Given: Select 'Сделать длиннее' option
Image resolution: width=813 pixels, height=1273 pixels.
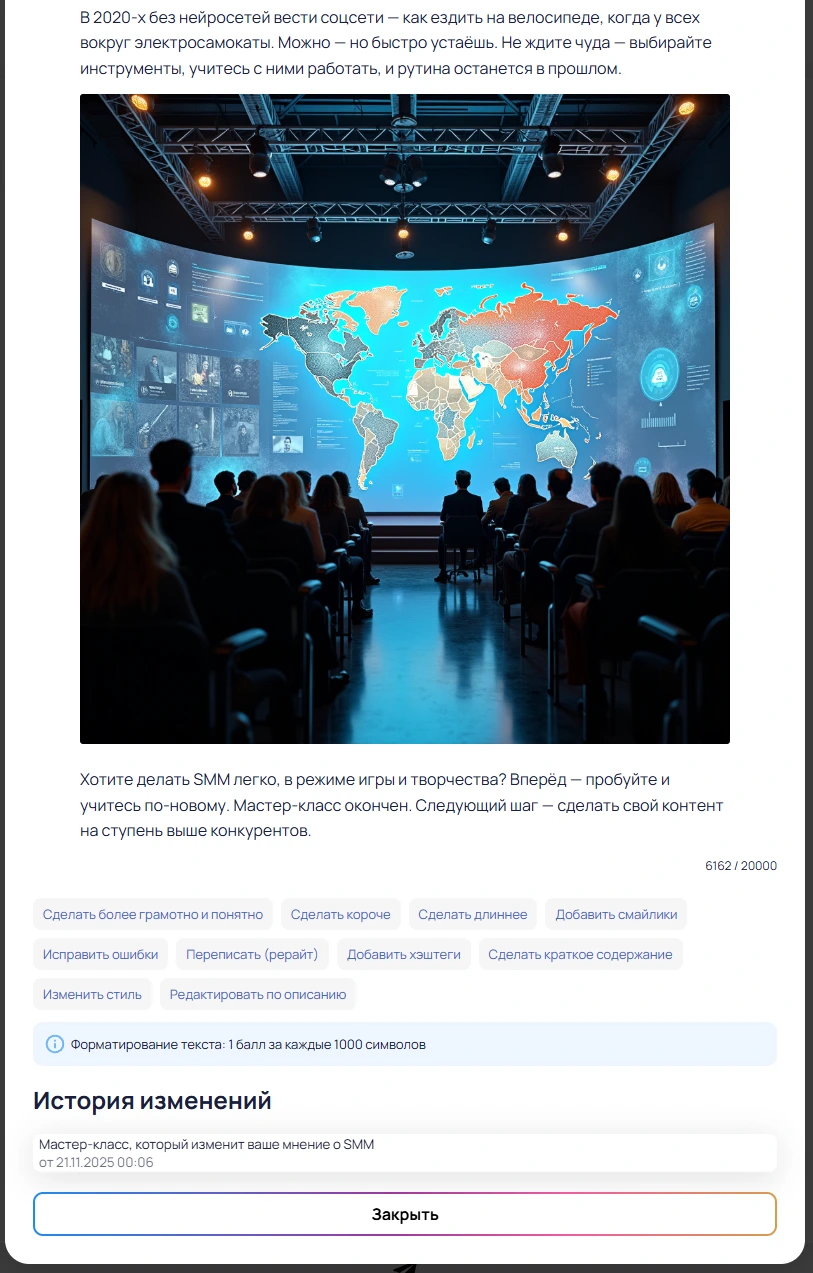Looking at the screenshot, I should tap(472, 914).
